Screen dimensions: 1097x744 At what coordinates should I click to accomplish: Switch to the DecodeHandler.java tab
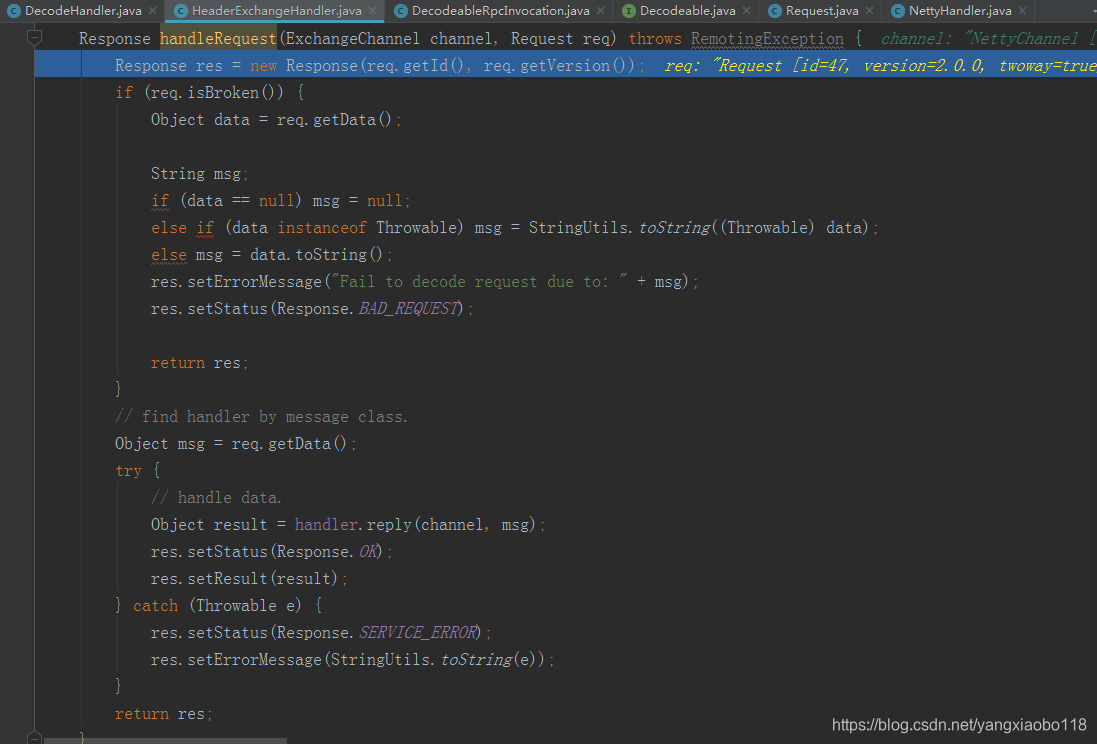(x=83, y=10)
